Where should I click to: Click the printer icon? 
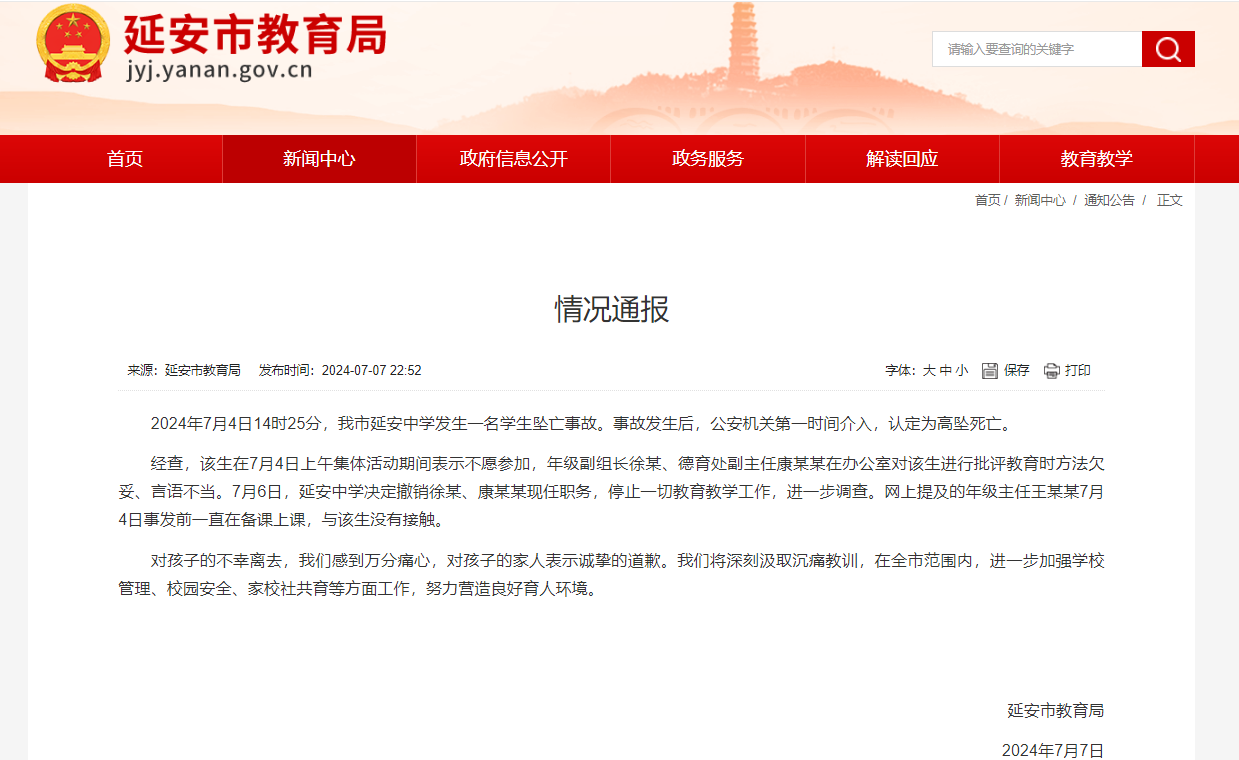[1051, 370]
